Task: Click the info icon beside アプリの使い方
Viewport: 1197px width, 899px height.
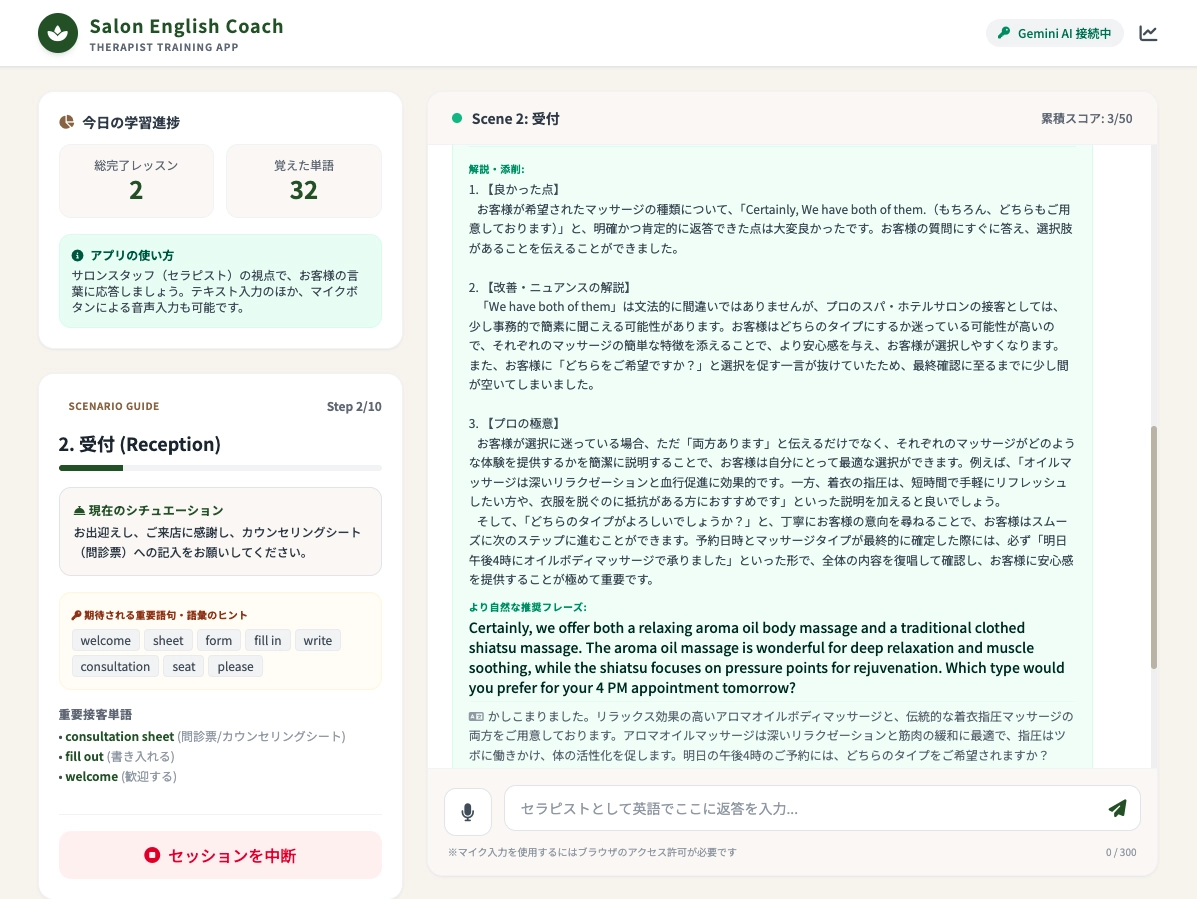Action: [x=77, y=256]
